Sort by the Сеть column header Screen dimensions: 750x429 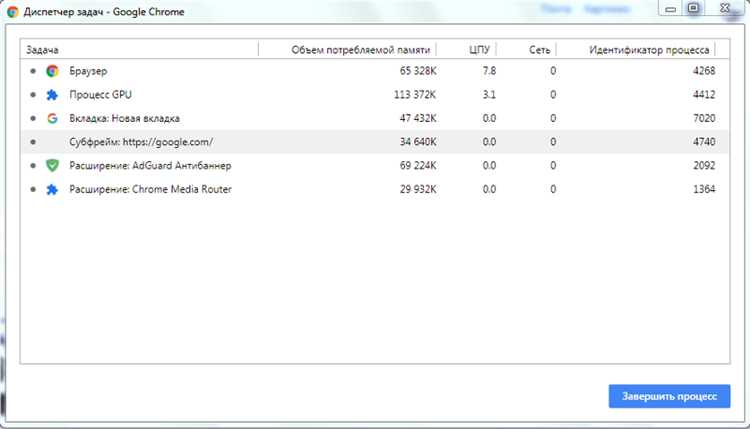point(526,49)
